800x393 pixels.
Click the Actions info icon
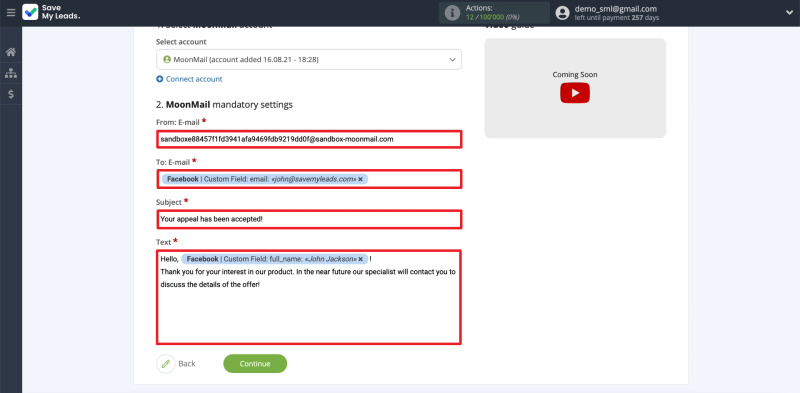pyautogui.click(x=452, y=13)
